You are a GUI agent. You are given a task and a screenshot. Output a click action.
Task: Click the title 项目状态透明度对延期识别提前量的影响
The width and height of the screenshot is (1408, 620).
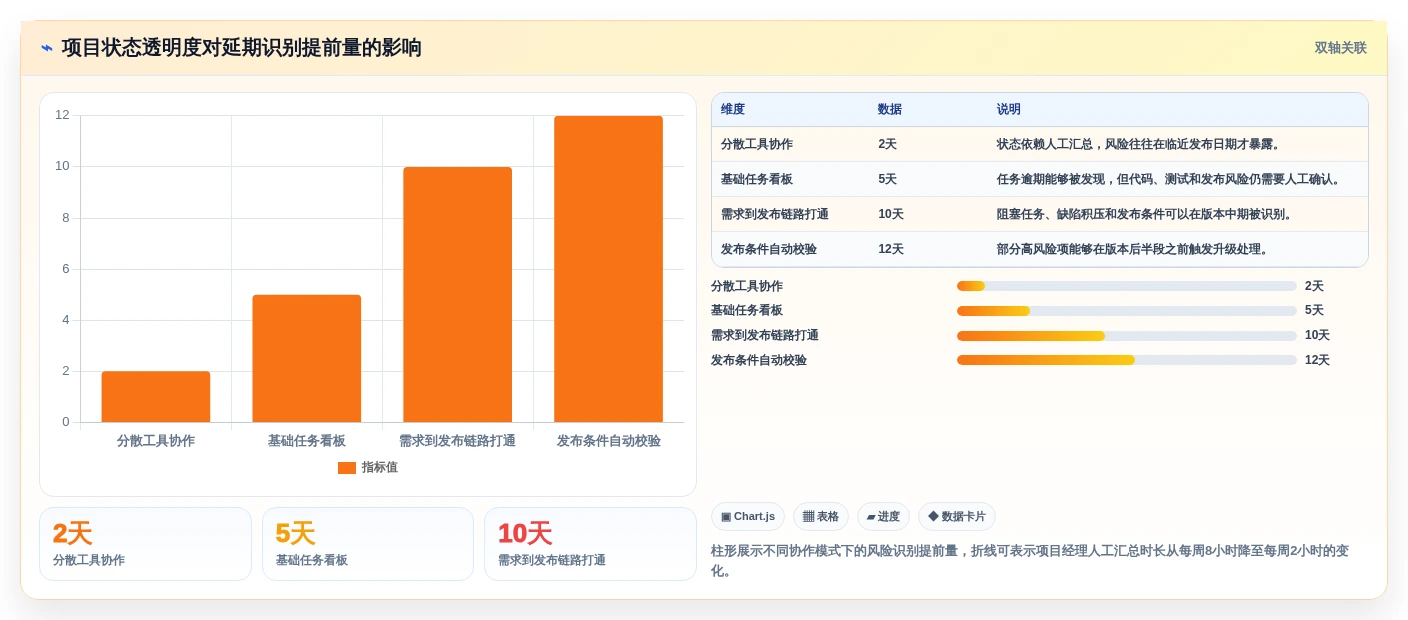click(x=241, y=48)
